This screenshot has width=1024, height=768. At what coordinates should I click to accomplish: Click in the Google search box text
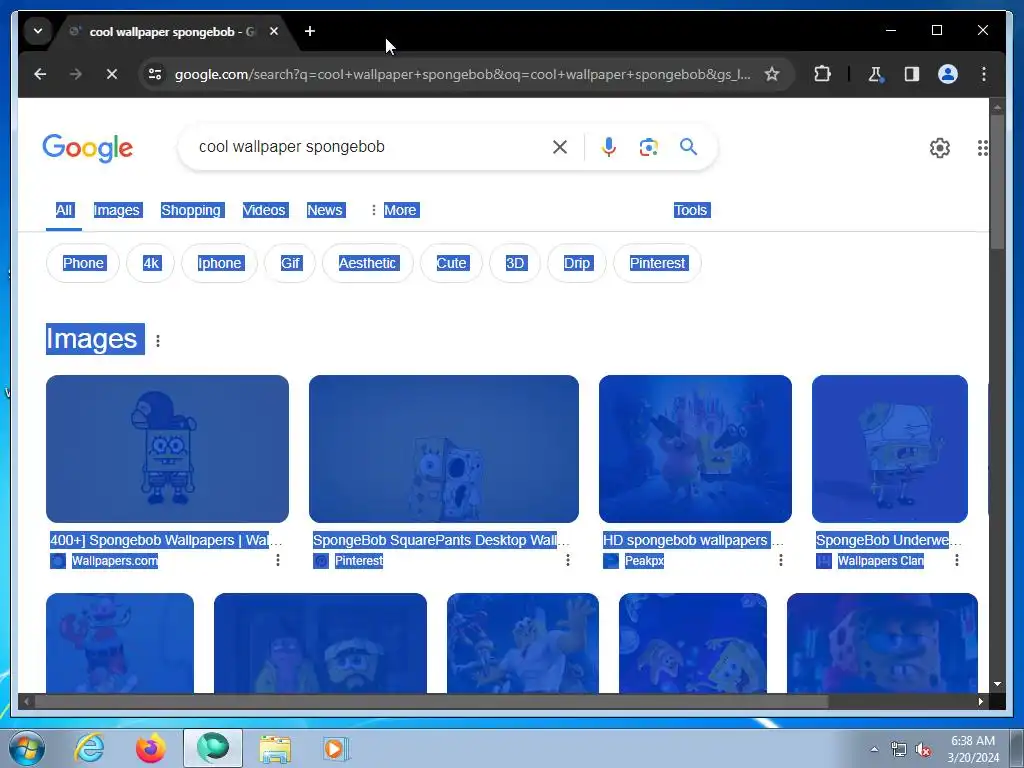(292, 147)
